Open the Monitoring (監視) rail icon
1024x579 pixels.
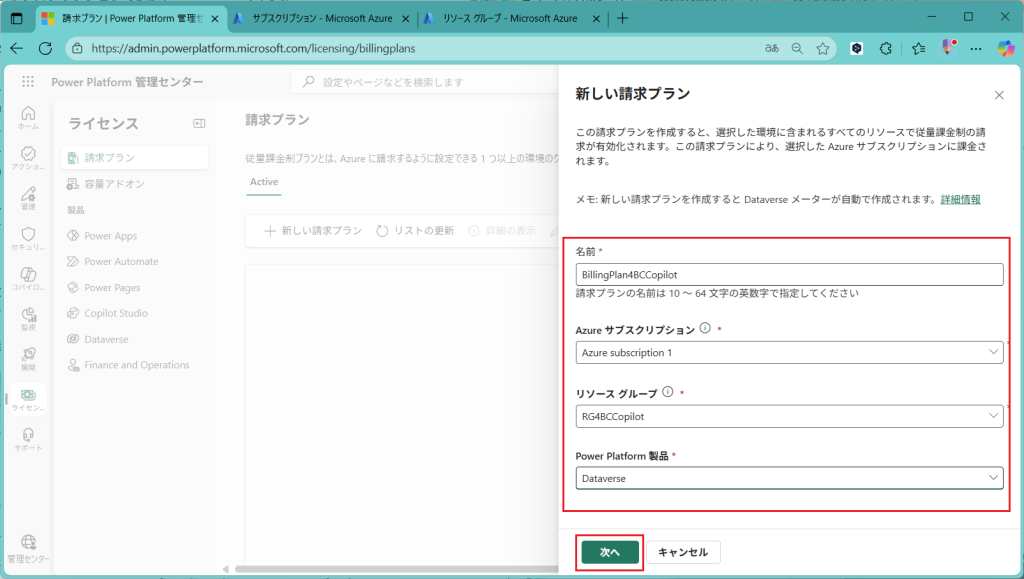(28, 319)
